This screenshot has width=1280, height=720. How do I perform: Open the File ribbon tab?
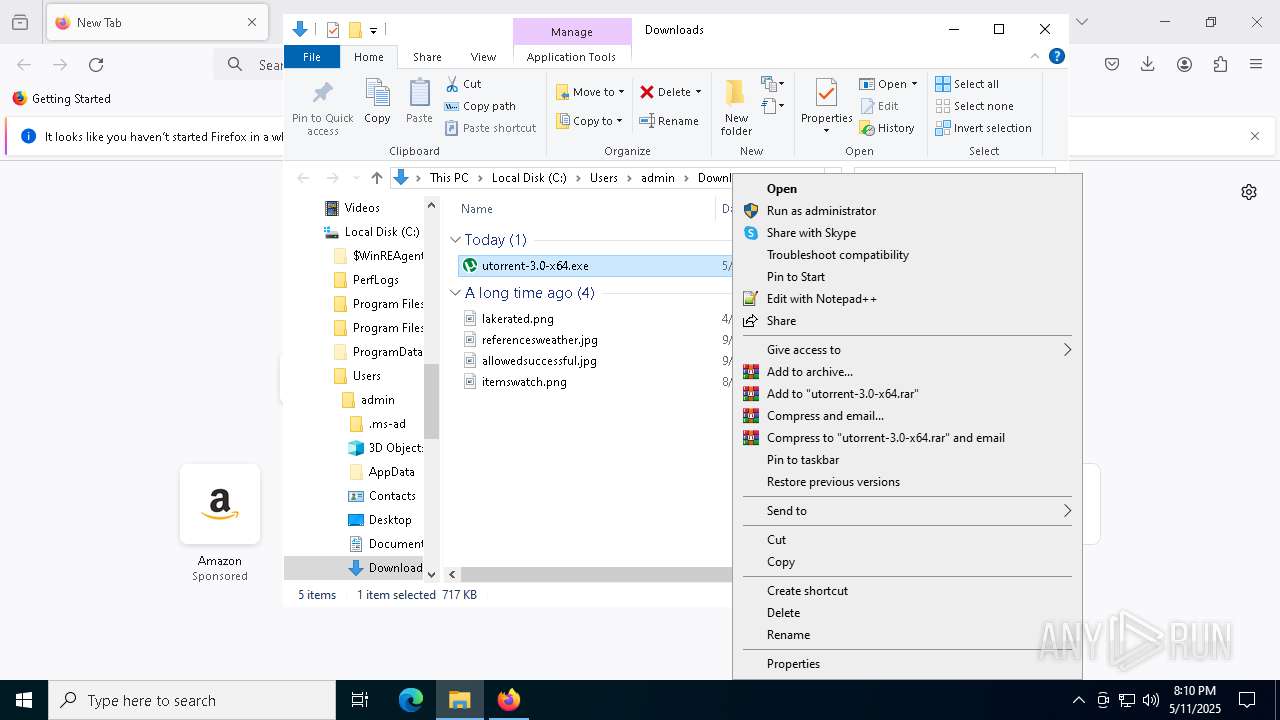(x=312, y=57)
